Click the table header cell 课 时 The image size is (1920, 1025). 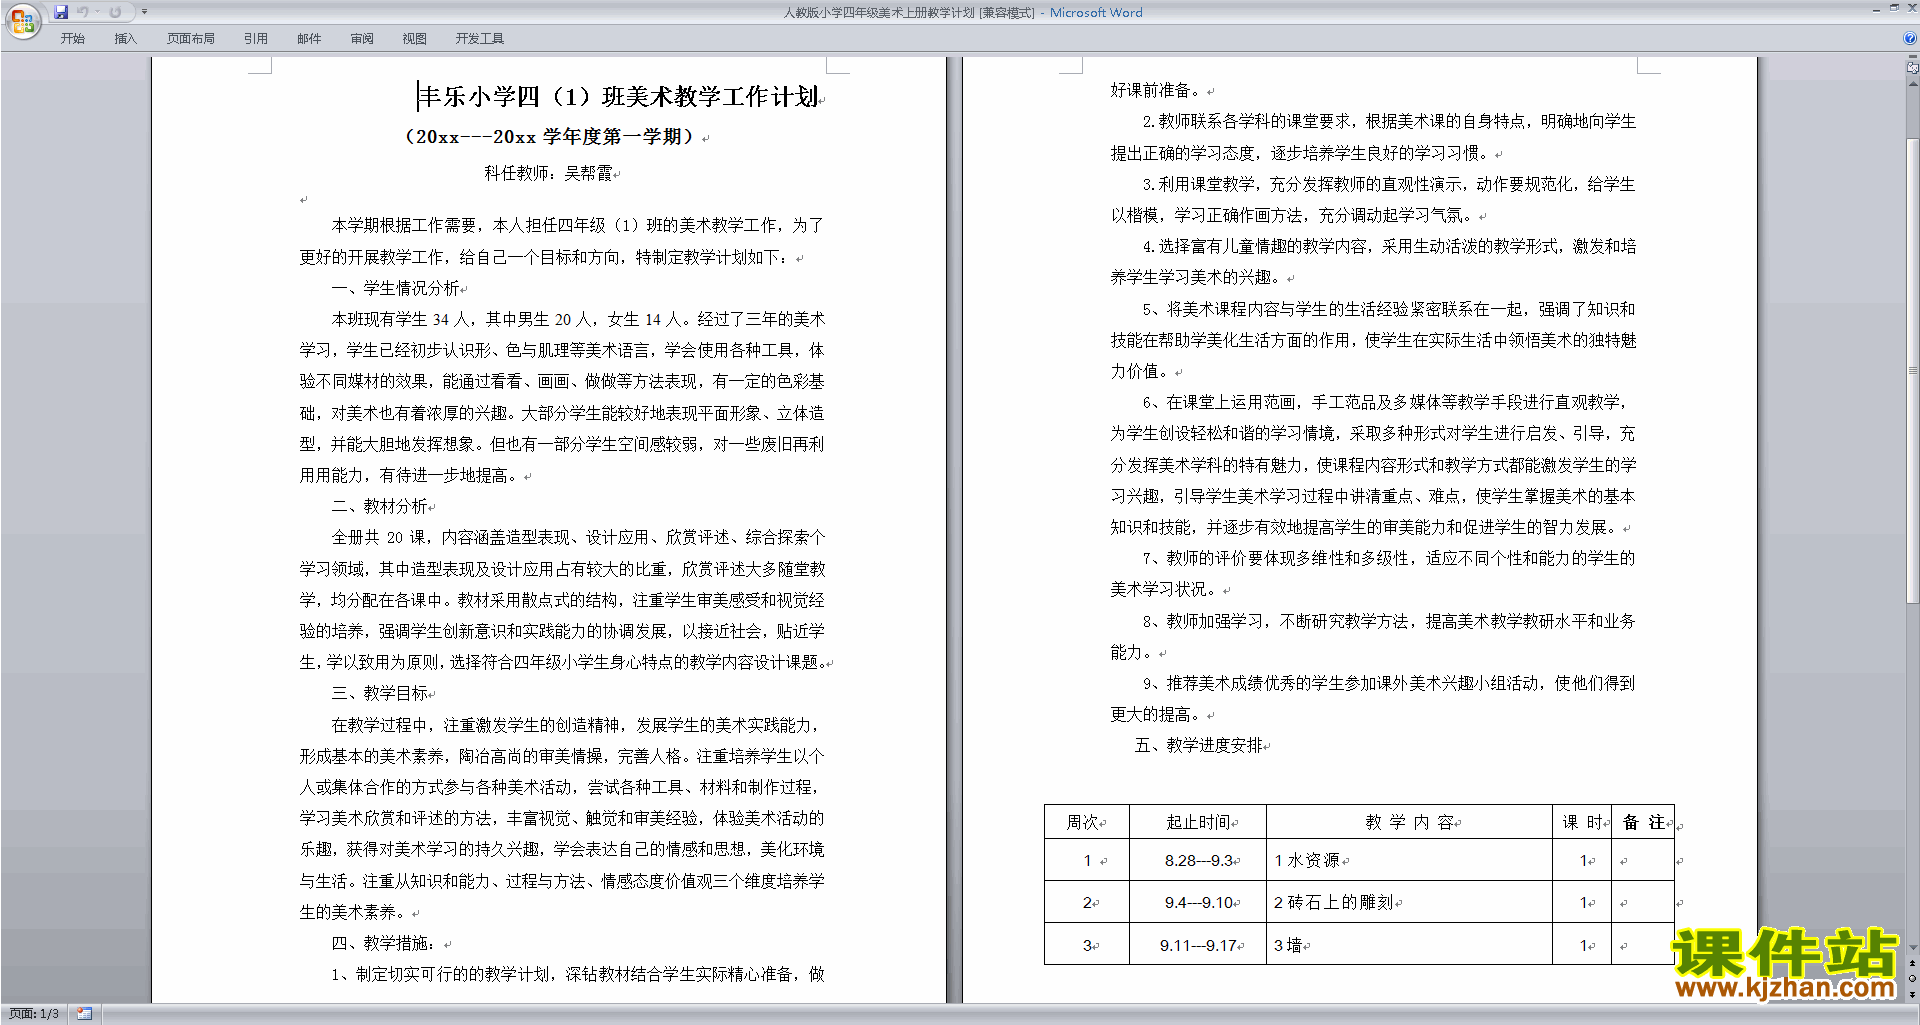[x=1582, y=822]
